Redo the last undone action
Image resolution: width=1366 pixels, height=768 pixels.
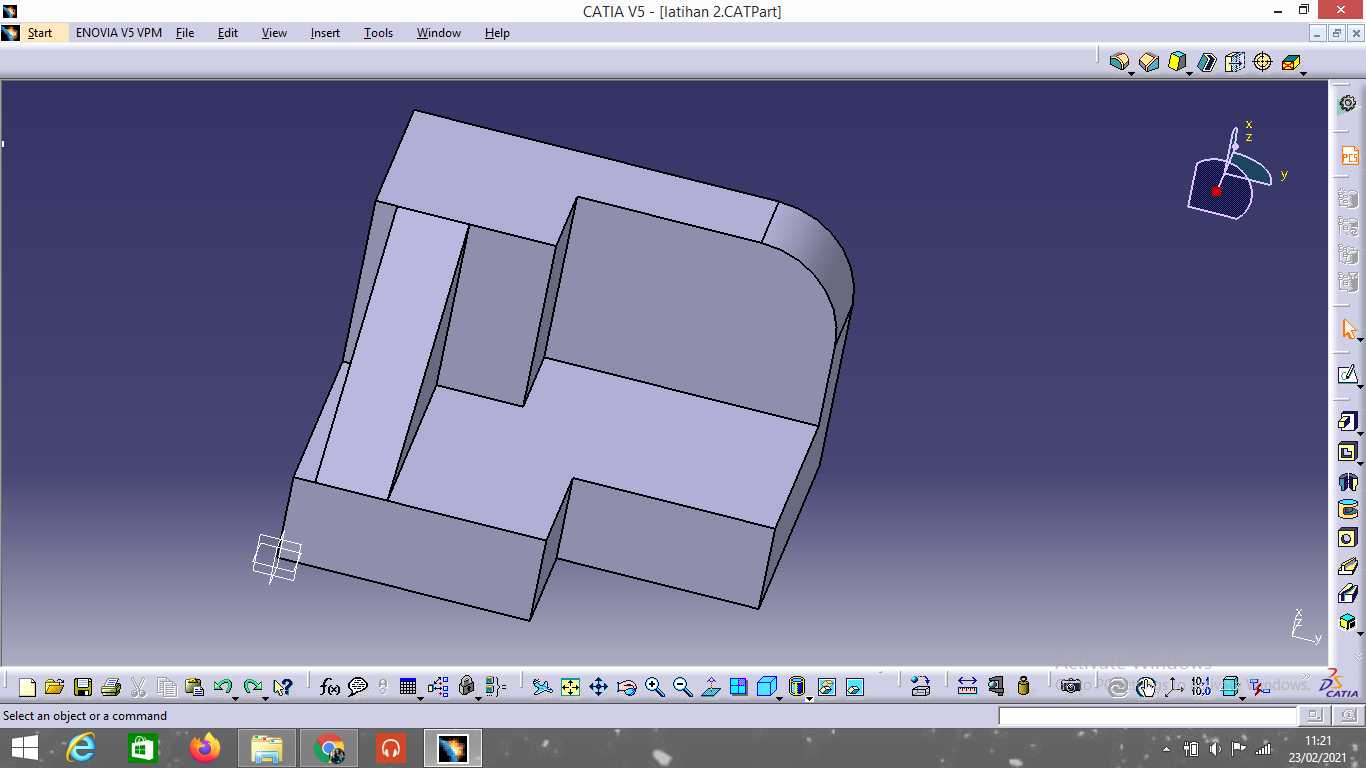[252, 687]
